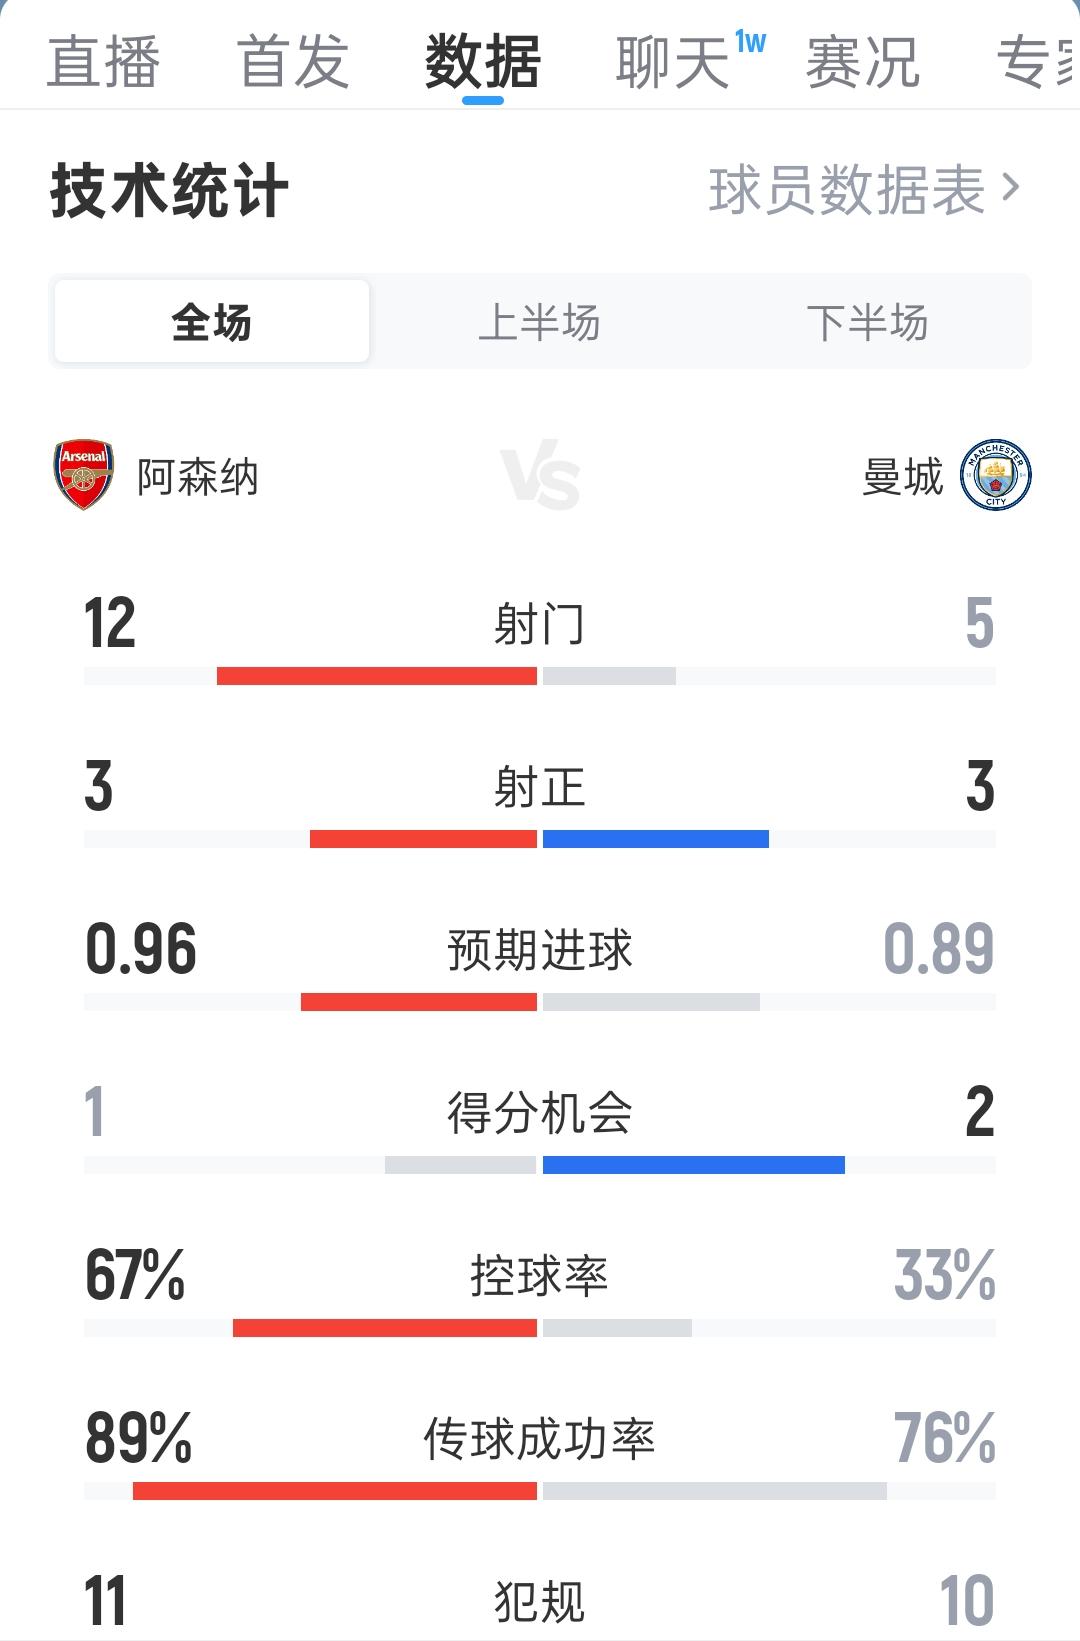
Task: Tap the 阿森纳 team name
Action: [x=198, y=477]
